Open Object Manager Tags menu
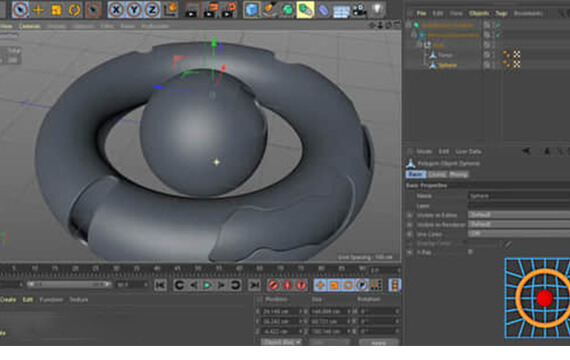 pos(501,13)
